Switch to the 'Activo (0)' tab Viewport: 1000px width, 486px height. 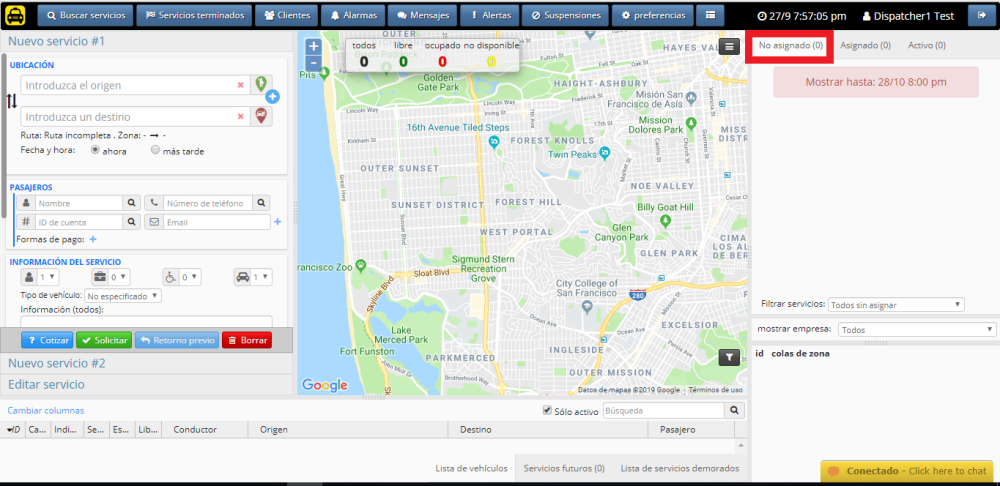coord(927,46)
